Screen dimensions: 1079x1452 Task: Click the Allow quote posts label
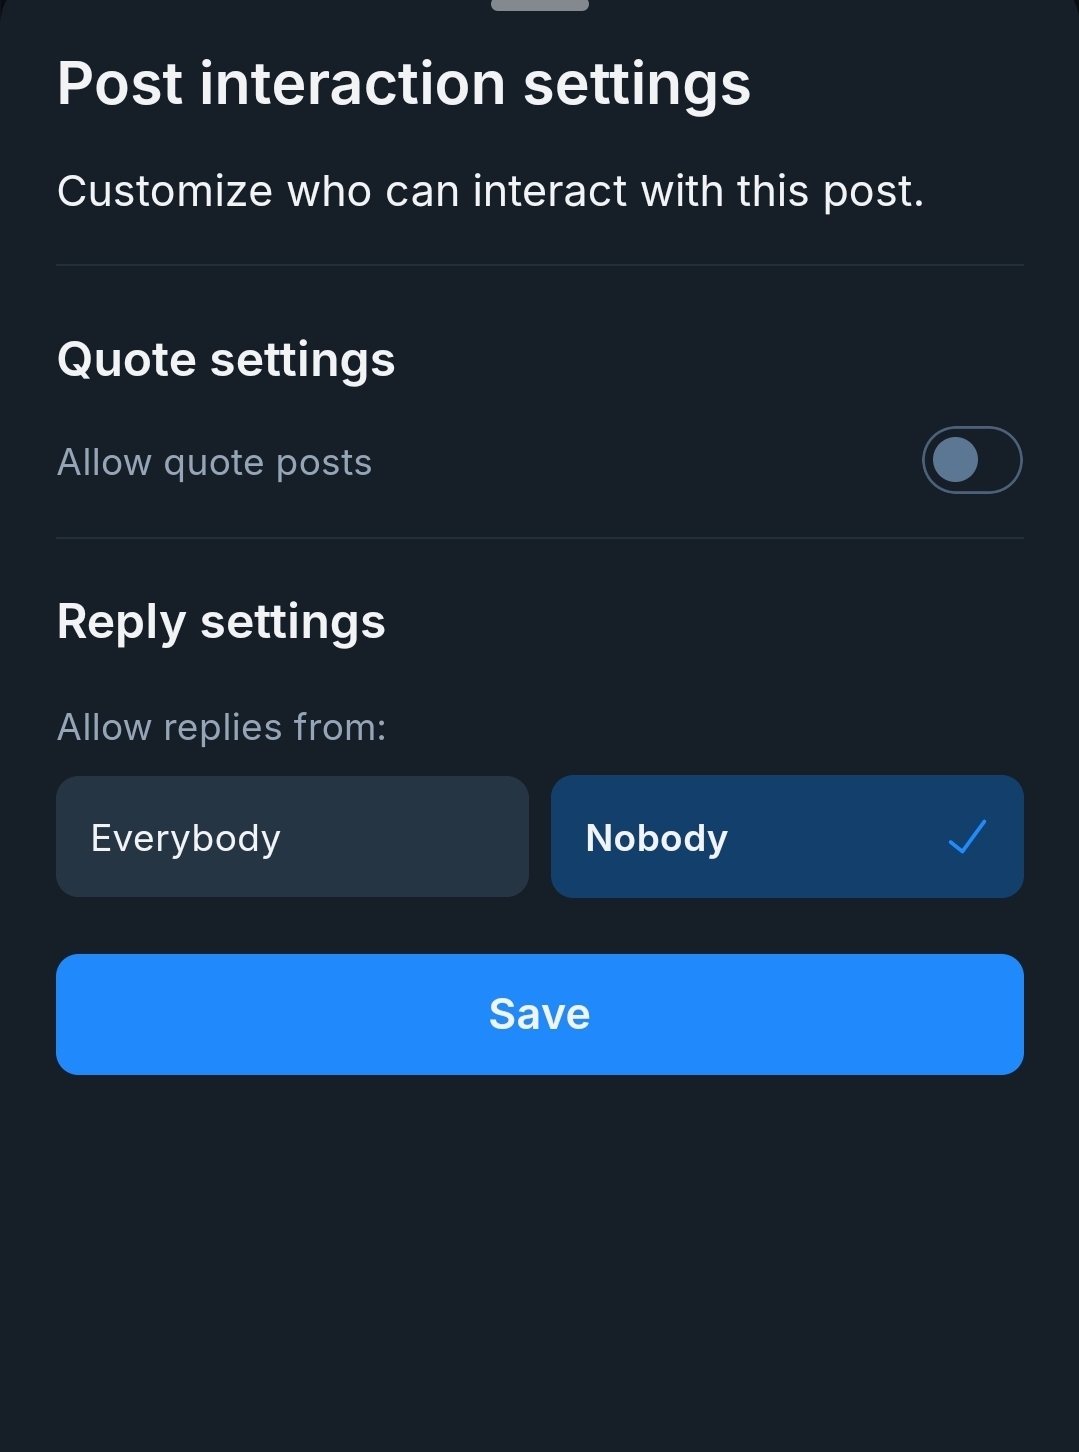pyautogui.click(x=214, y=463)
